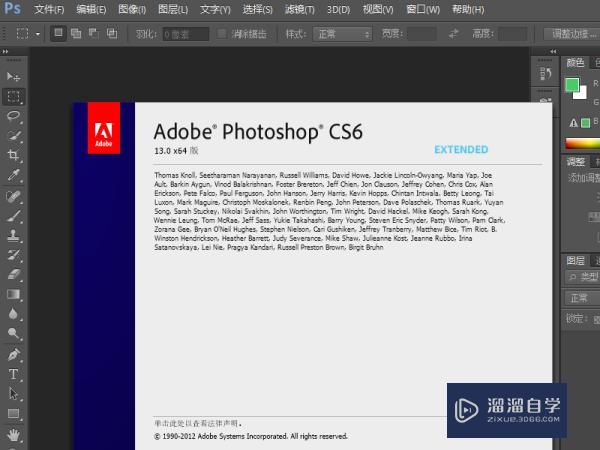Open the 3D(D) menu
600x450 pixels.
[x=339, y=9]
